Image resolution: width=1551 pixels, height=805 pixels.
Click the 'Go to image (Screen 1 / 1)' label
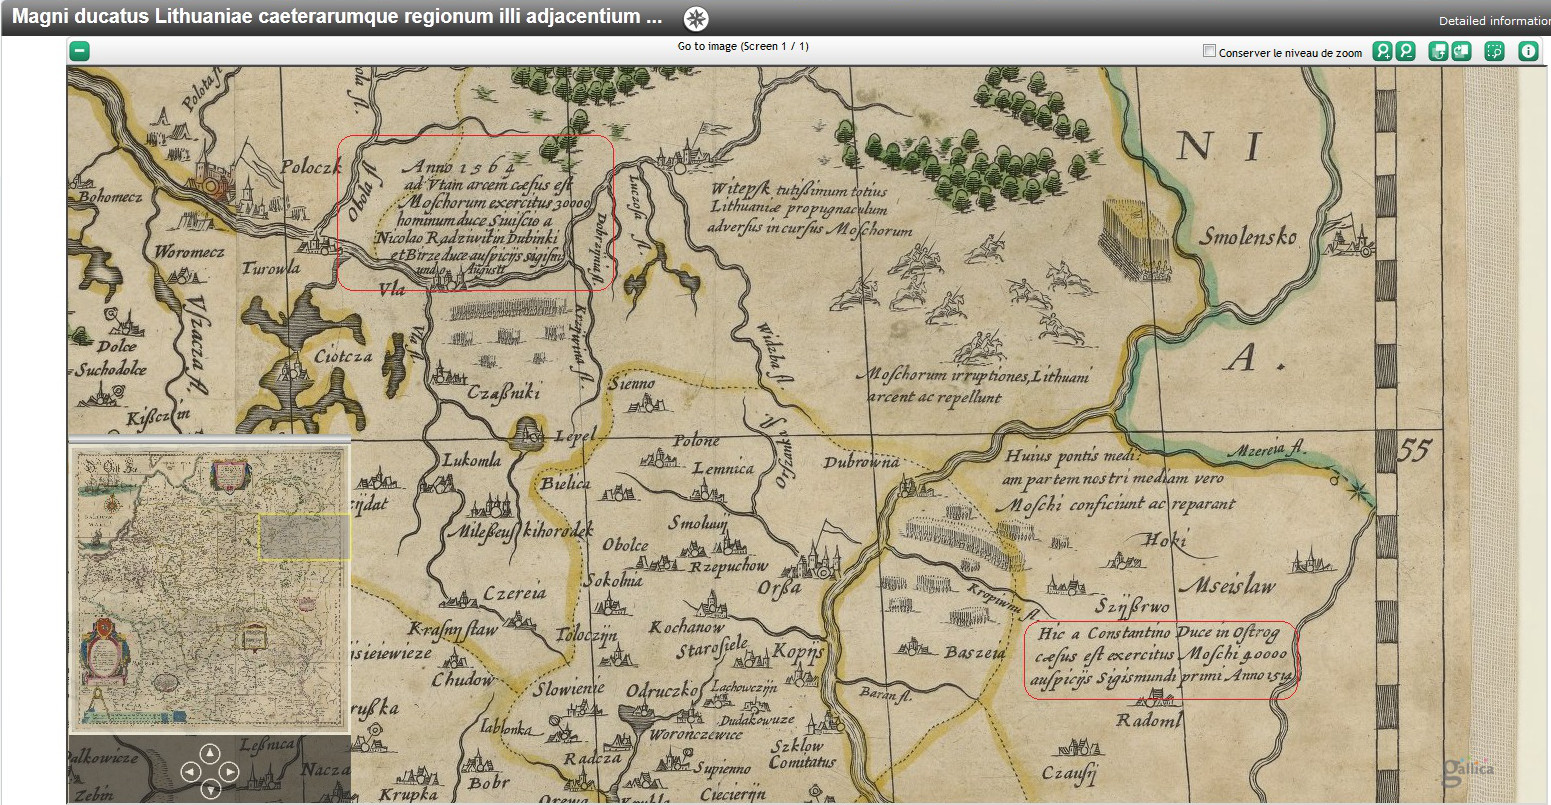[x=742, y=47]
